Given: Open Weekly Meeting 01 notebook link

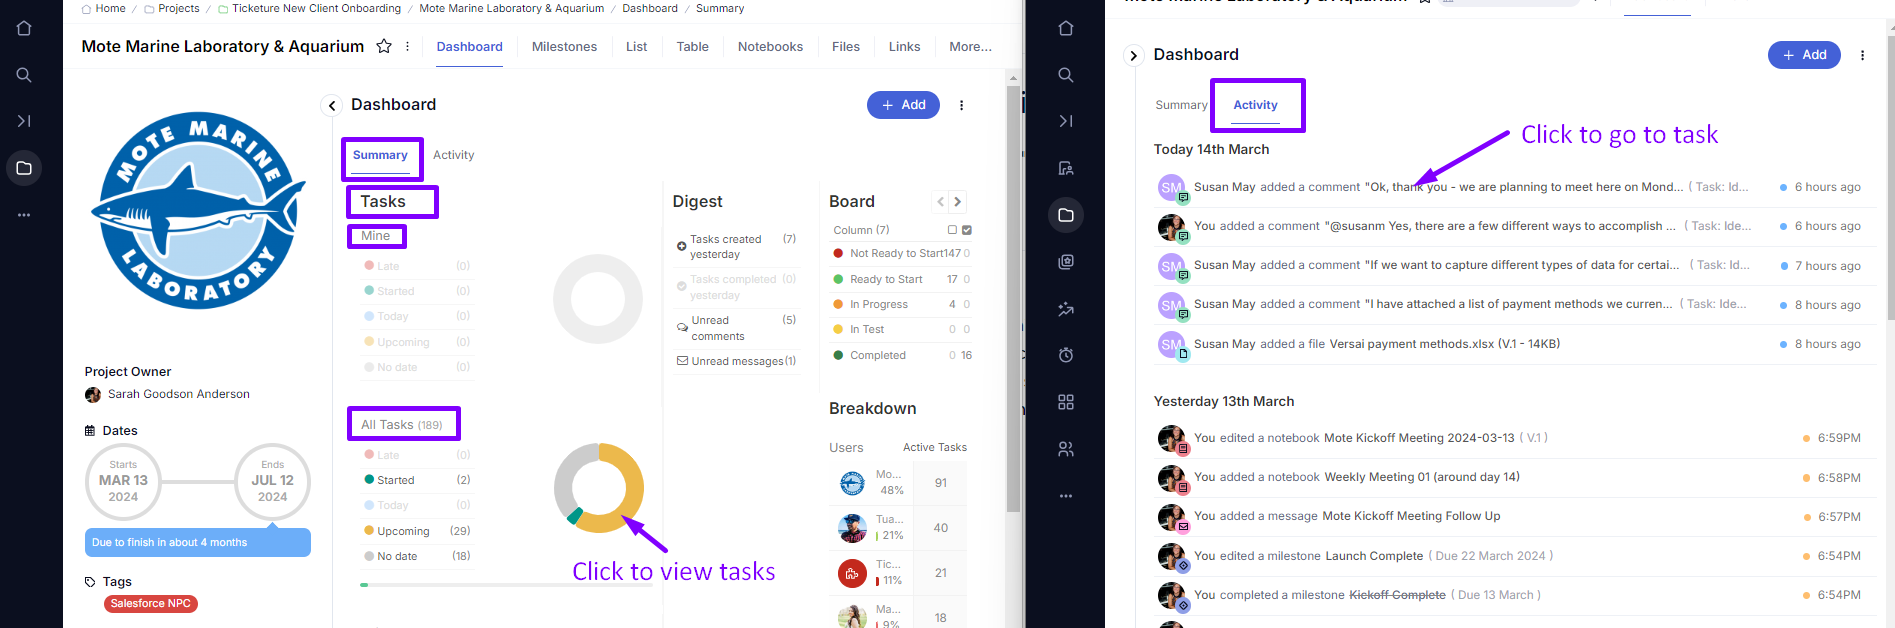Looking at the screenshot, I should click(x=1422, y=477).
